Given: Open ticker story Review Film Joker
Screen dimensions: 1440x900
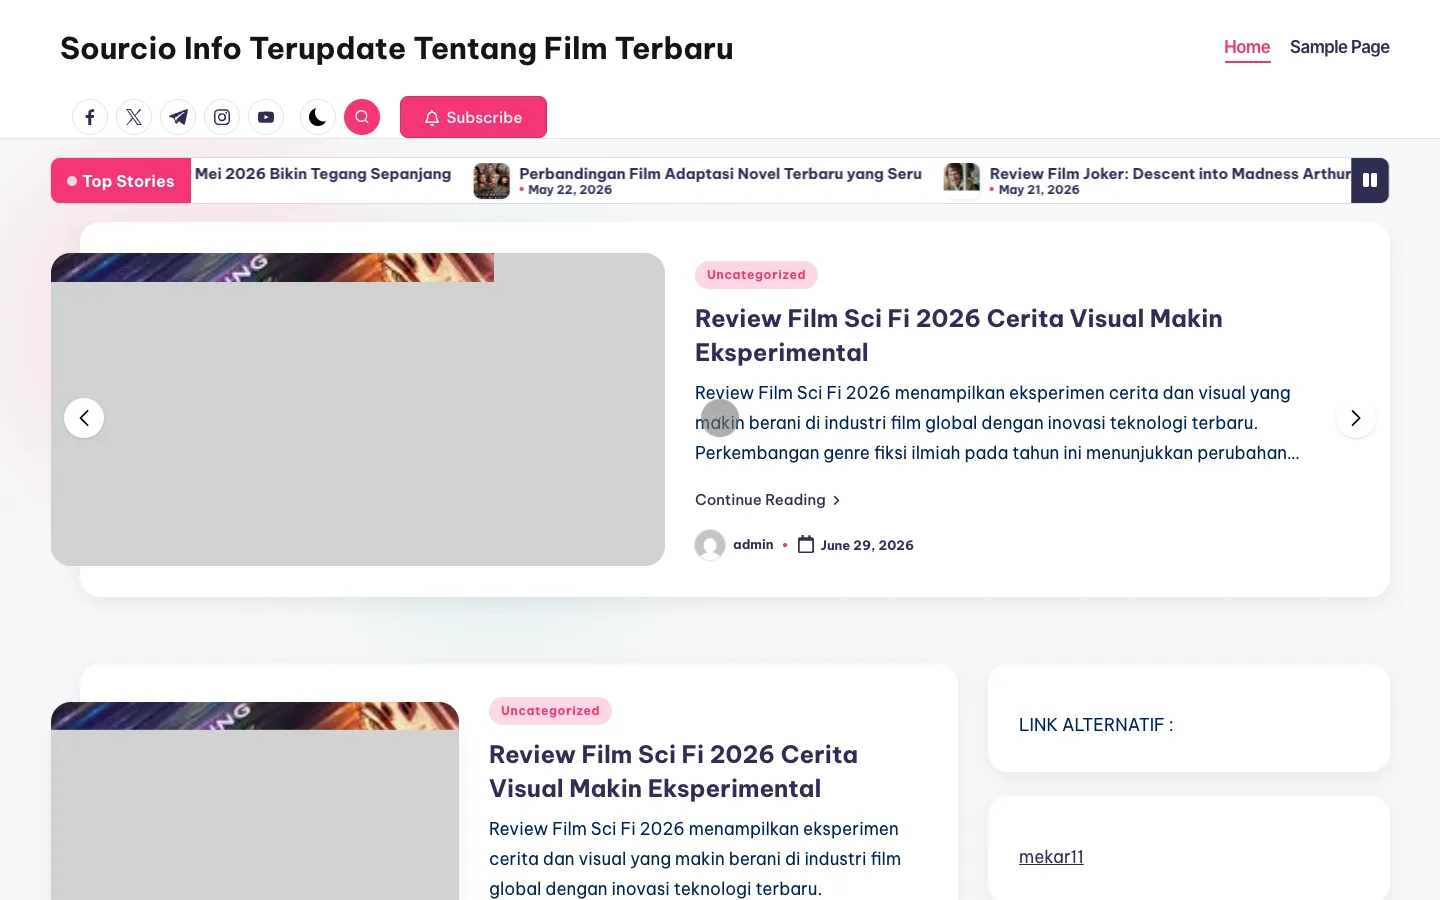Looking at the screenshot, I should 1170,173.
